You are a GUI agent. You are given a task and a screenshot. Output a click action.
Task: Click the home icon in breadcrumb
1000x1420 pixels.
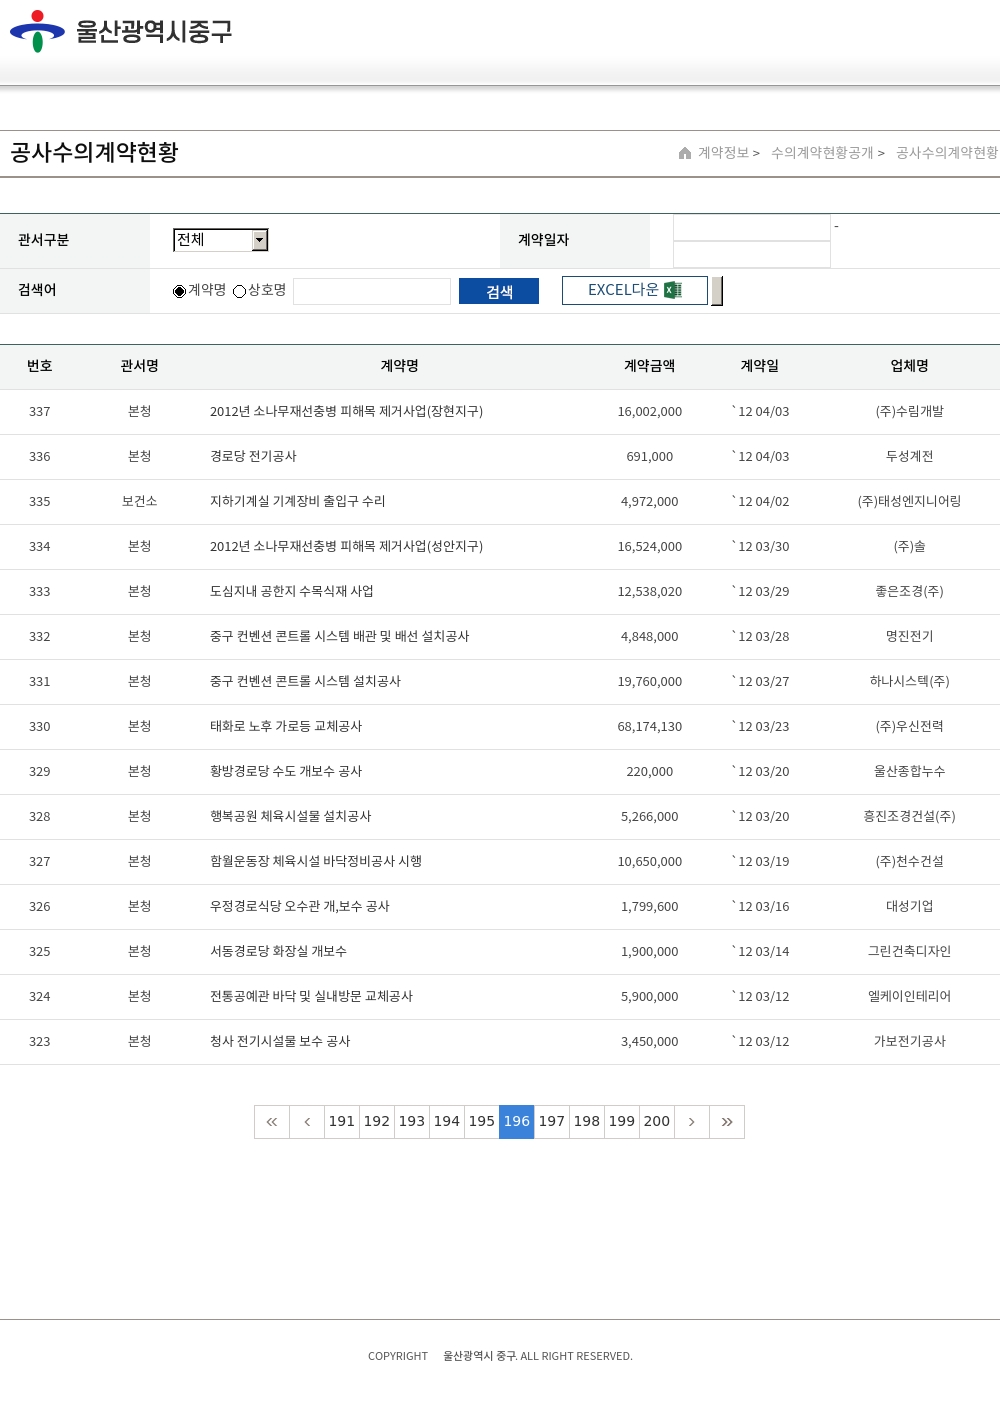pyautogui.click(x=685, y=153)
